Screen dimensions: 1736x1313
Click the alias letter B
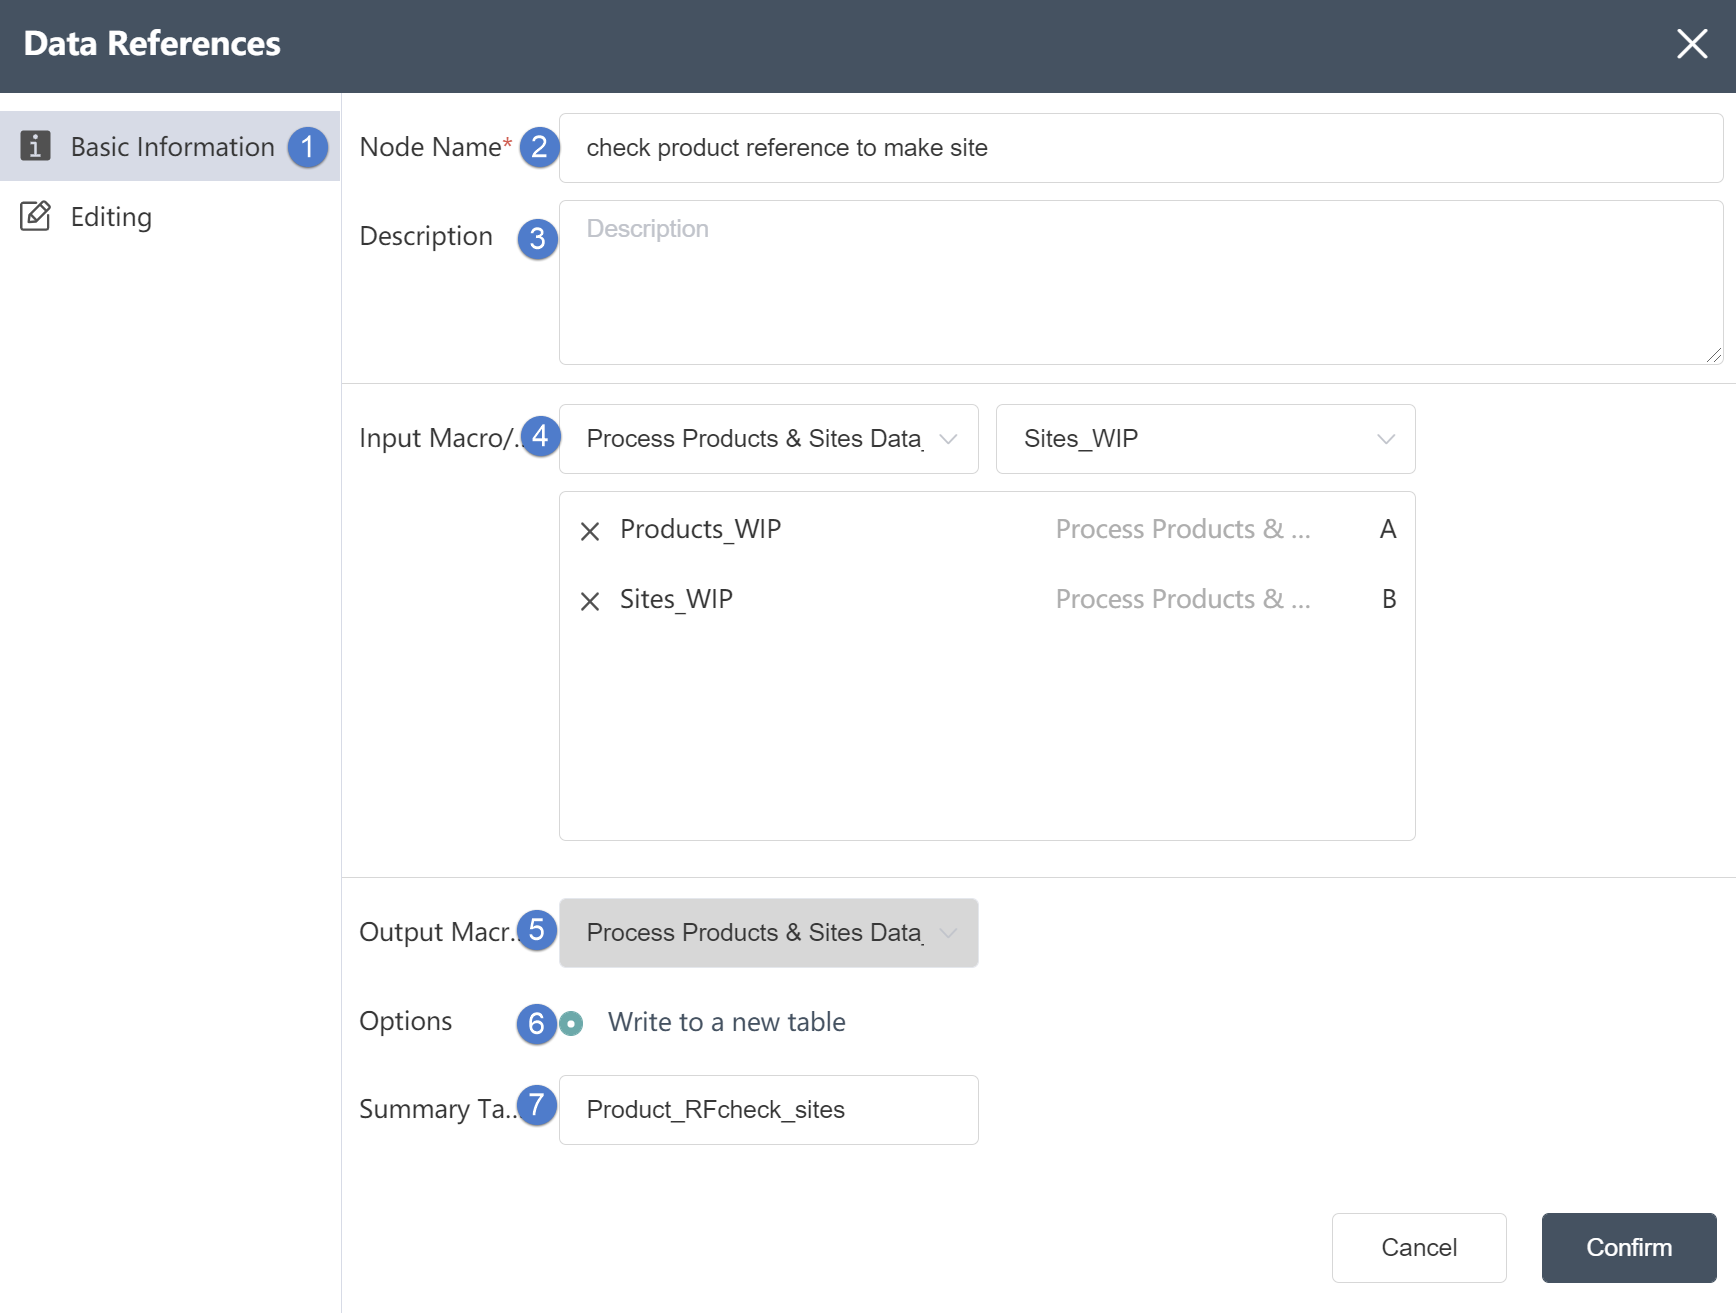click(1388, 599)
